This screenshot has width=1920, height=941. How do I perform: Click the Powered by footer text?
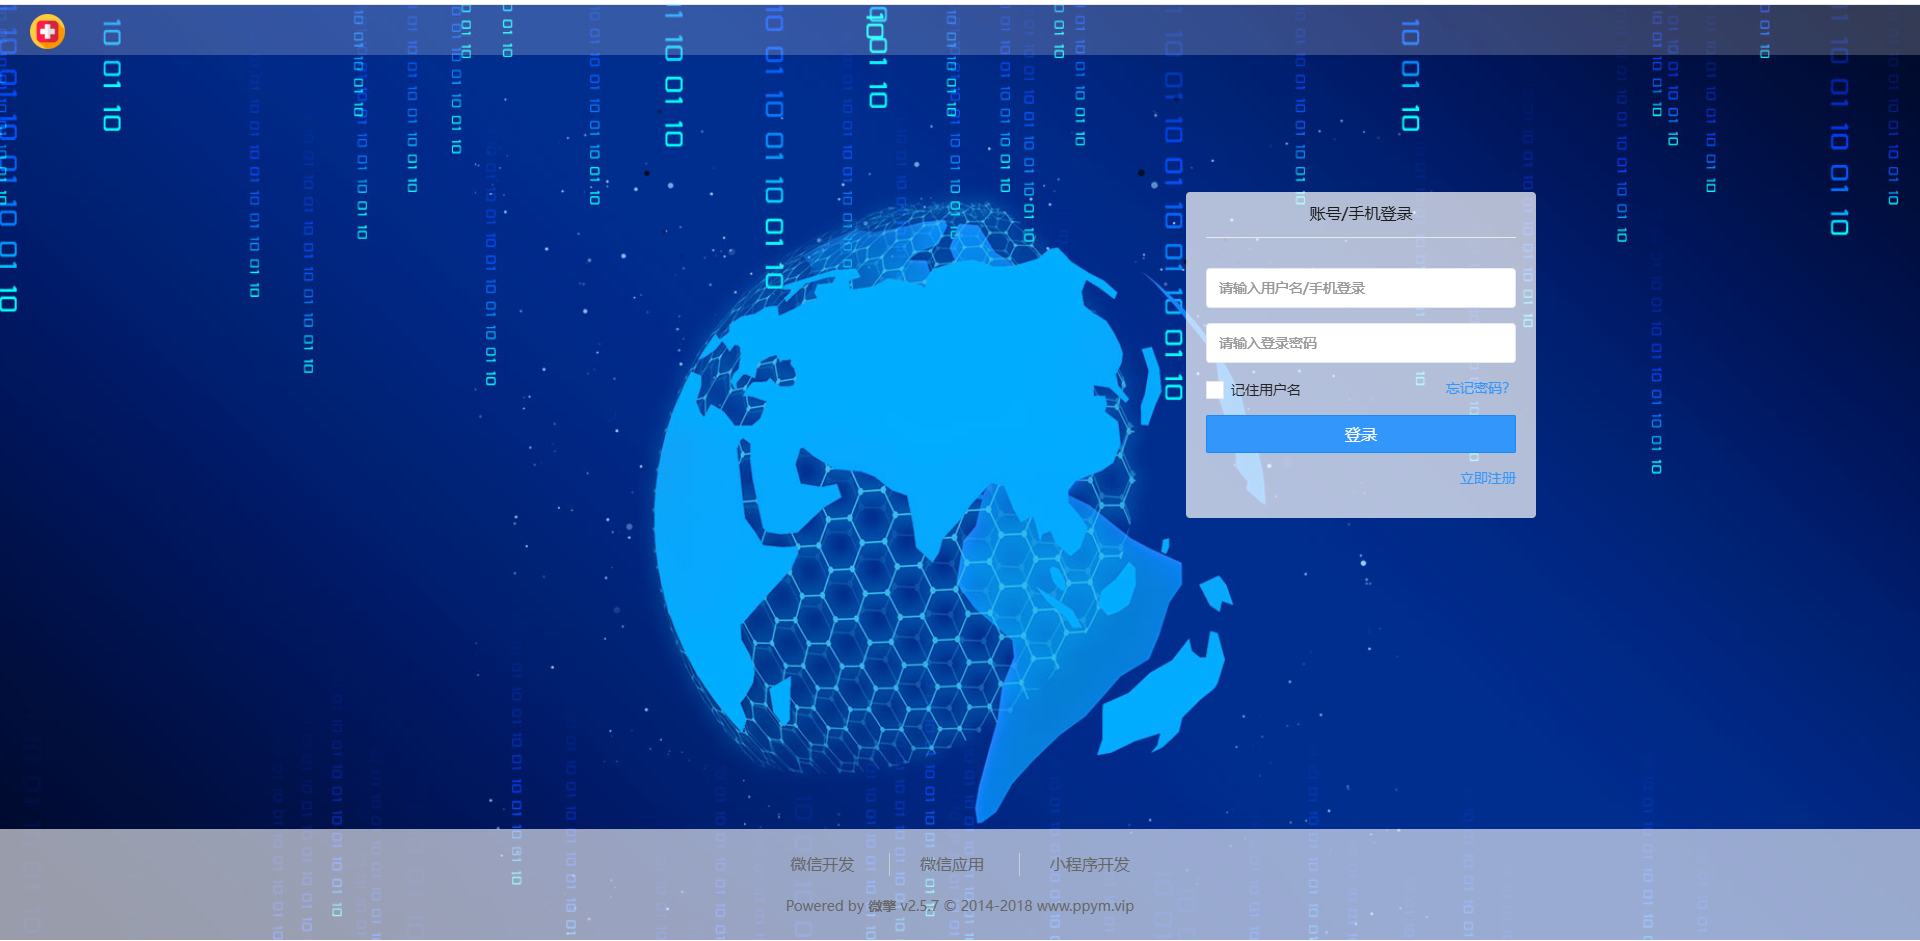tap(824, 906)
